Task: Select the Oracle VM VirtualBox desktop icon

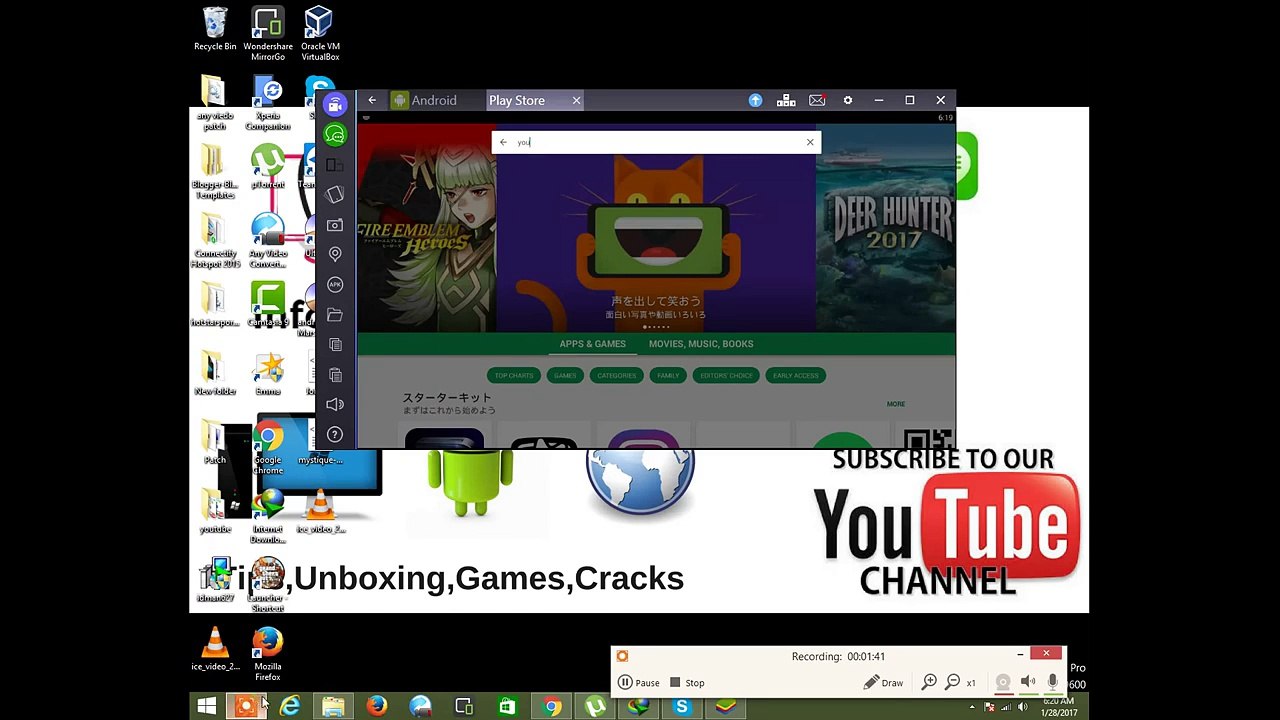Action: 320,34
